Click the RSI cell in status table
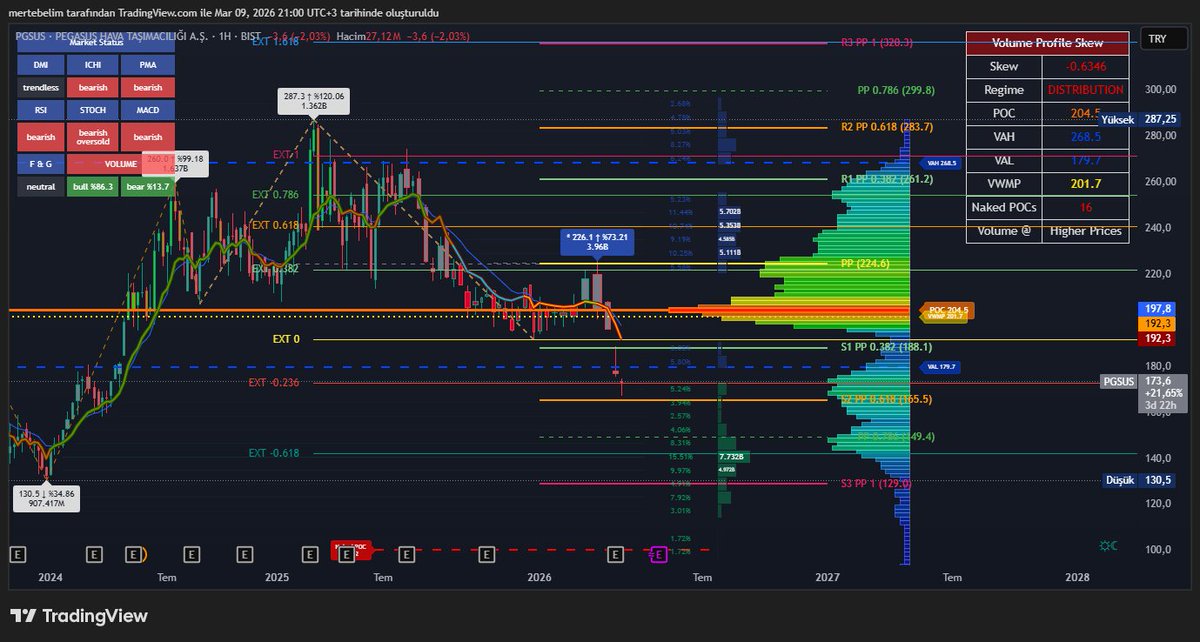 point(41,109)
